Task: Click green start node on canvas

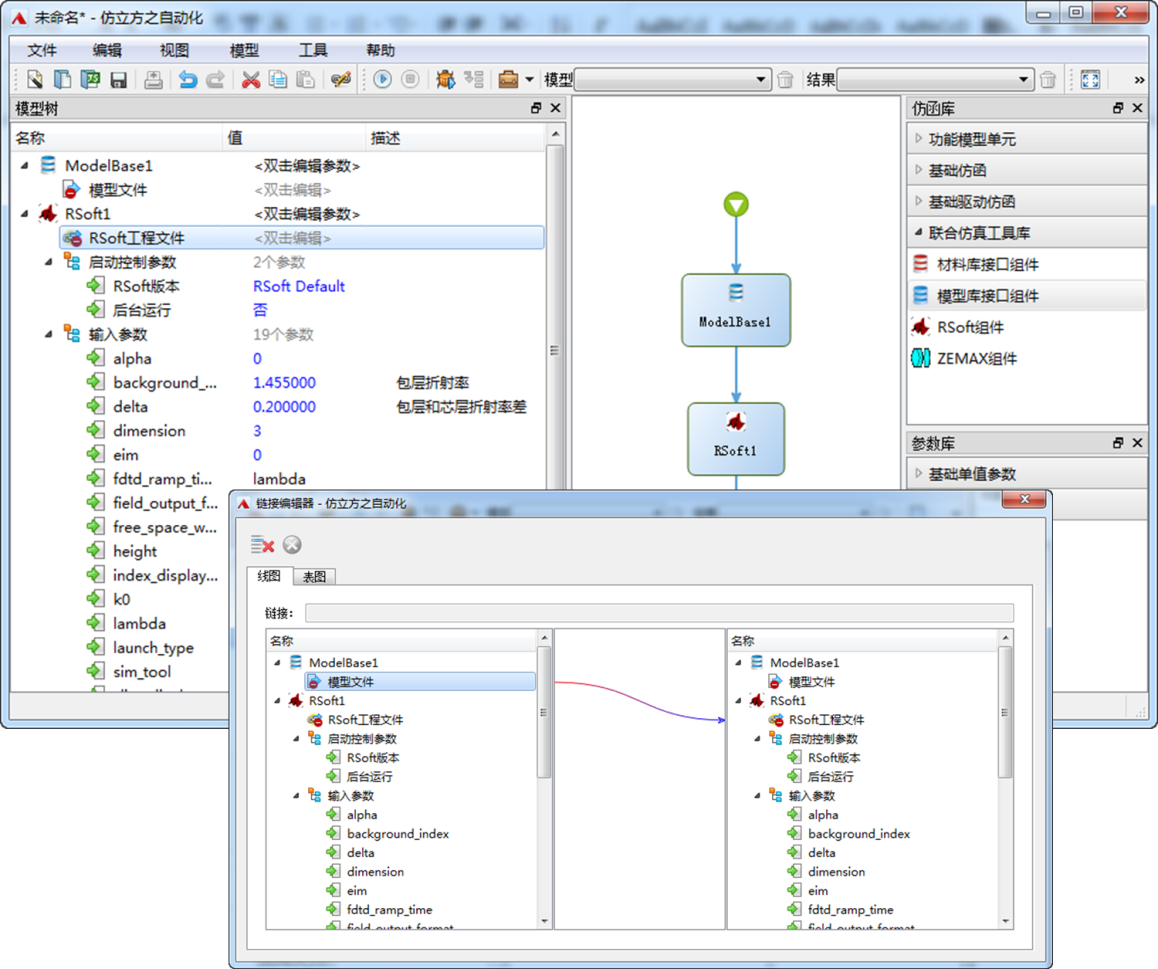Action: click(x=736, y=204)
